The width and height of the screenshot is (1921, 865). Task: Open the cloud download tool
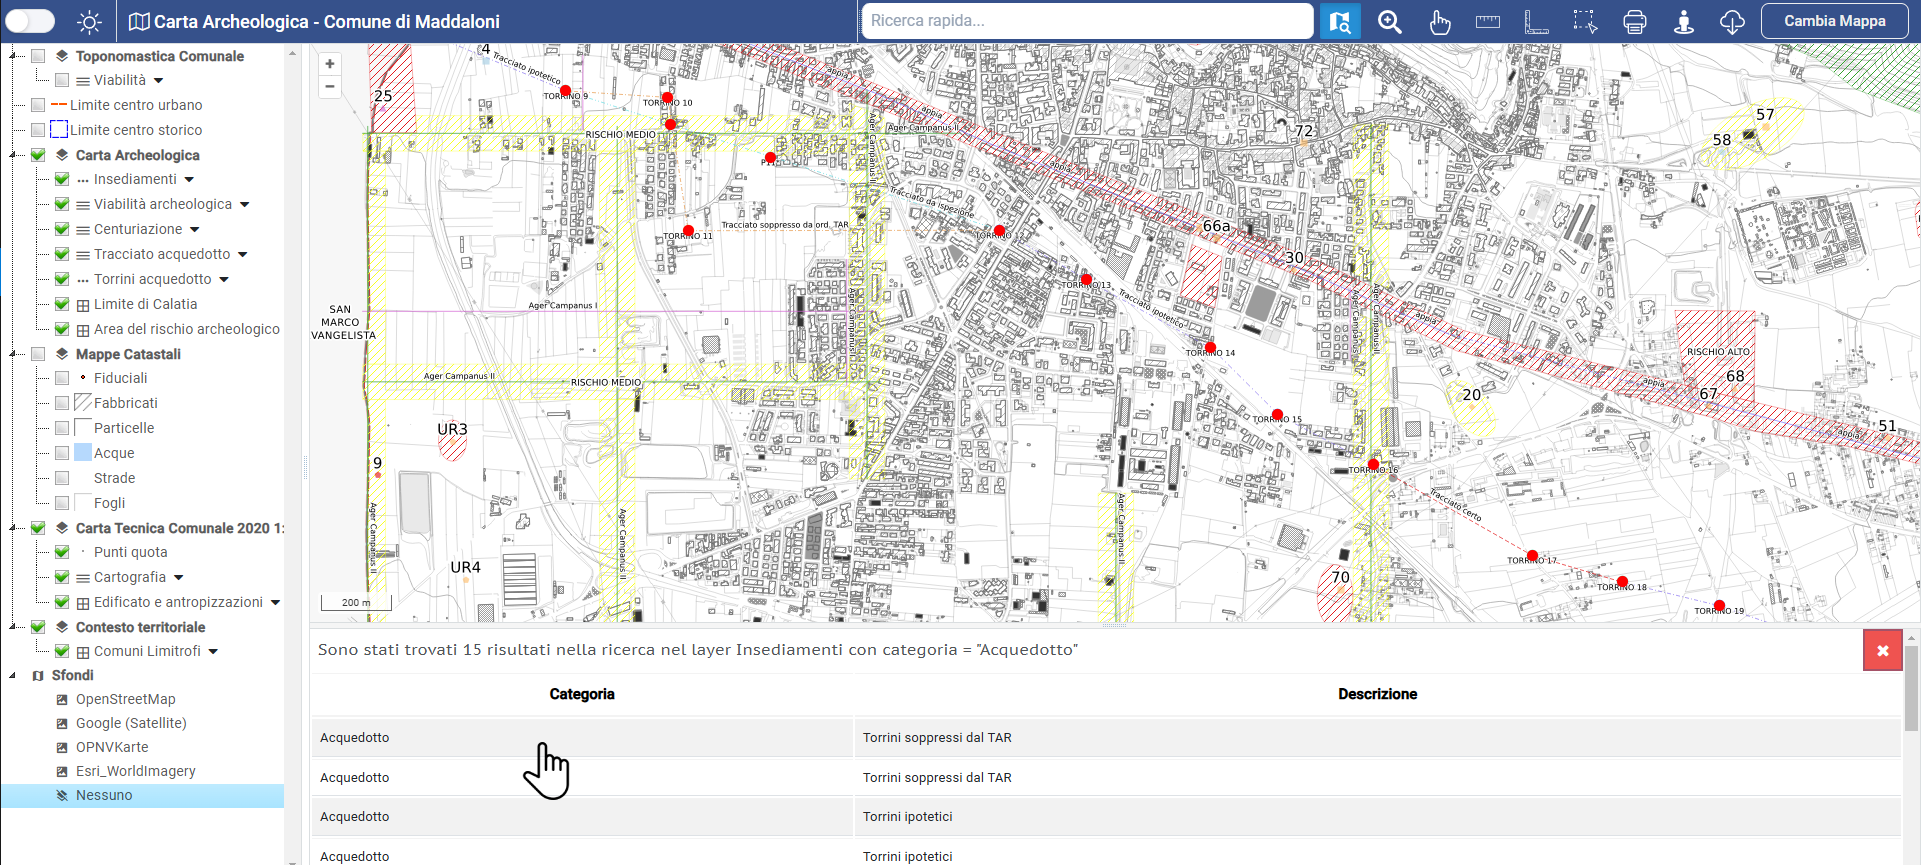[x=1732, y=21]
